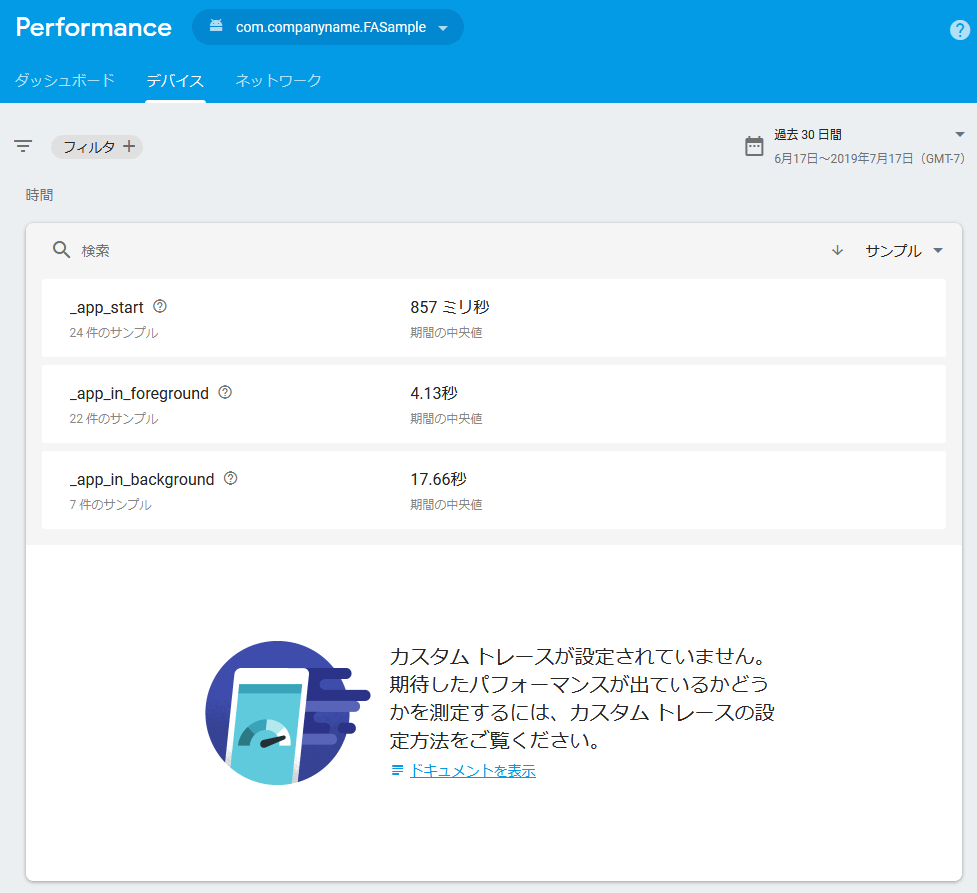Open help via the question mark icon

click(958, 29)
